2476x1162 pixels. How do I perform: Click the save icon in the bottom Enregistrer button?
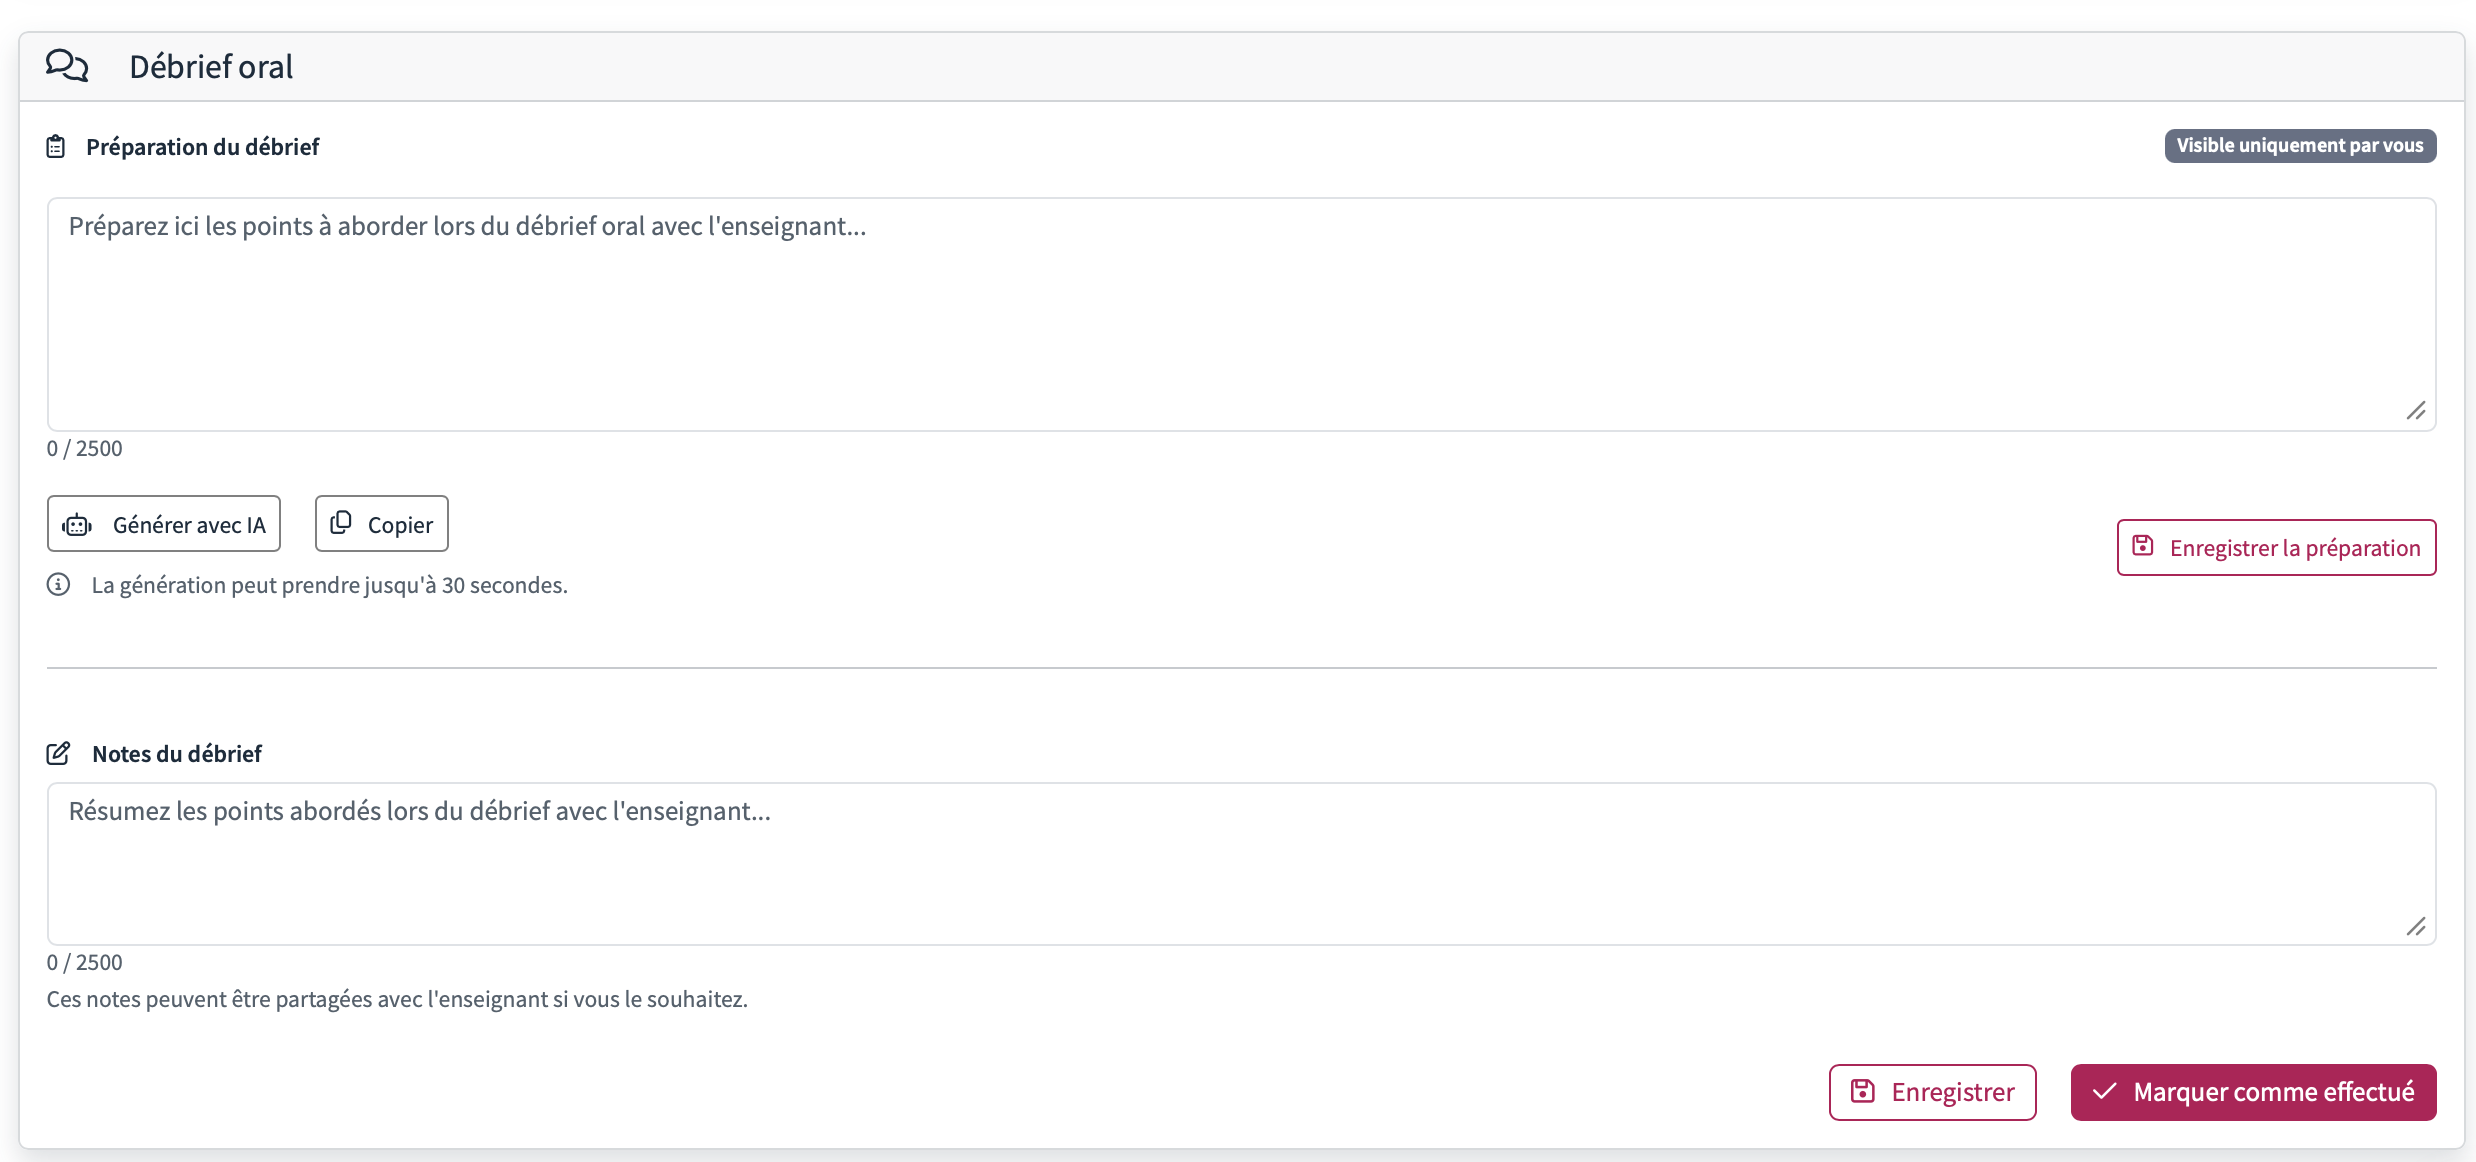coord(1862,1091)
